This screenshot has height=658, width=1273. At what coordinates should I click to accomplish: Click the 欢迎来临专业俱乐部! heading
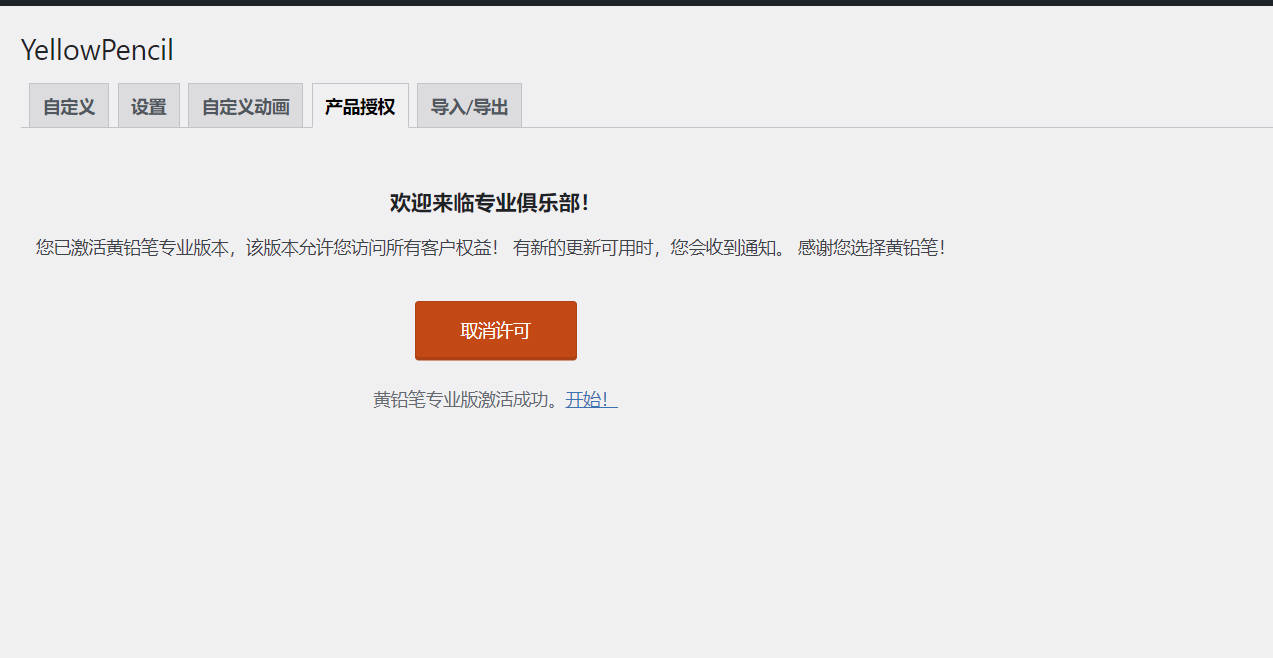pos(489,203)
